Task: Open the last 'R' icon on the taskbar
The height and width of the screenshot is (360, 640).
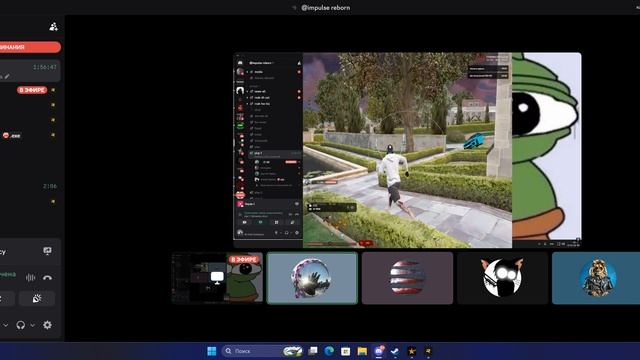Action: point(428,351)
